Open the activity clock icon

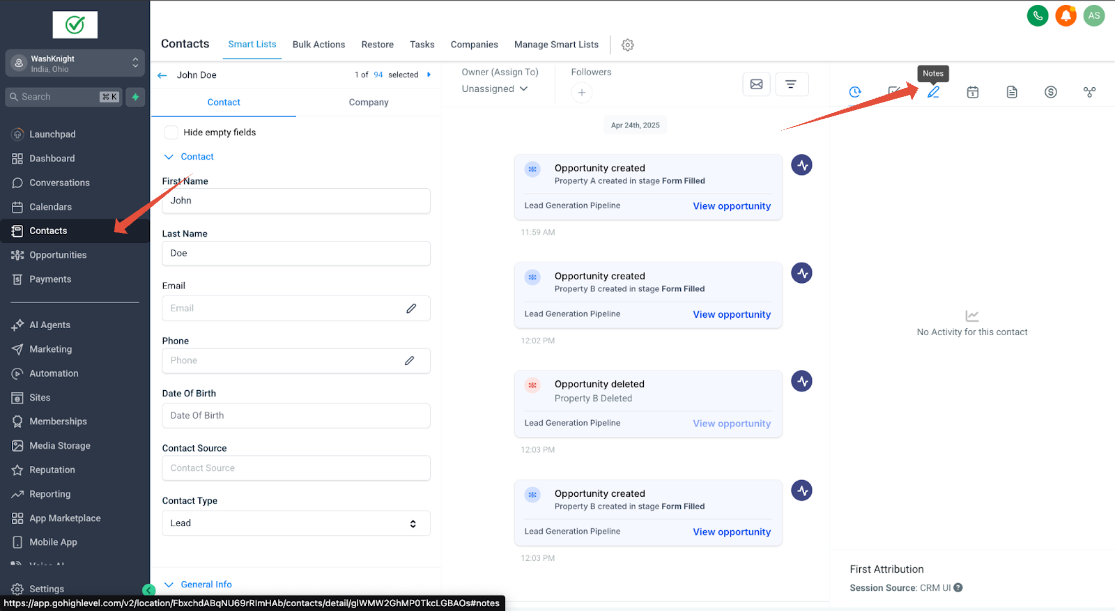tap(855, 92)
